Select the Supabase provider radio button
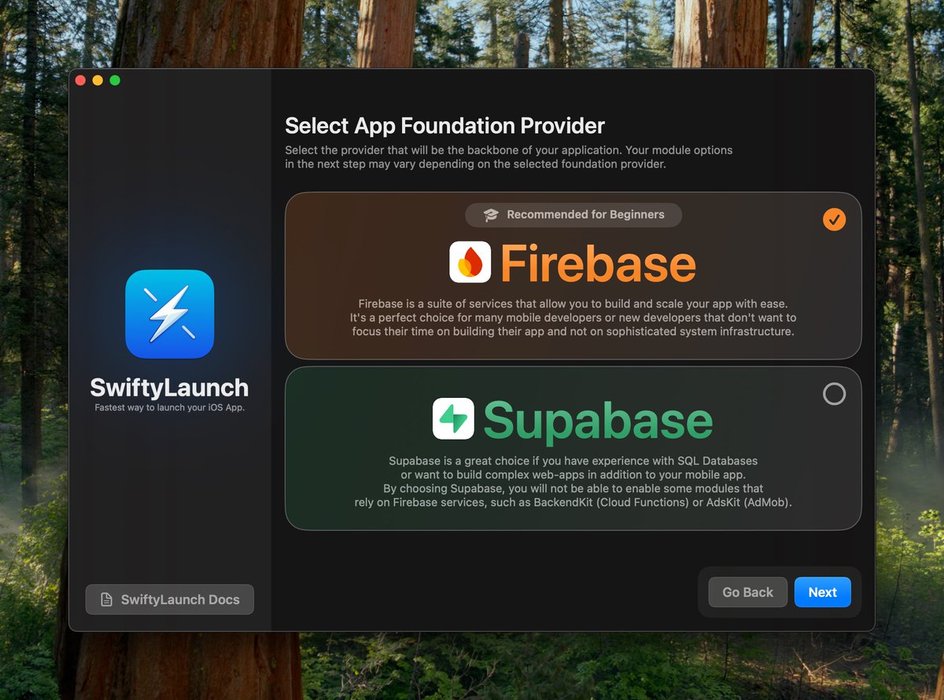The image size is (944, 700). [834, 394]
